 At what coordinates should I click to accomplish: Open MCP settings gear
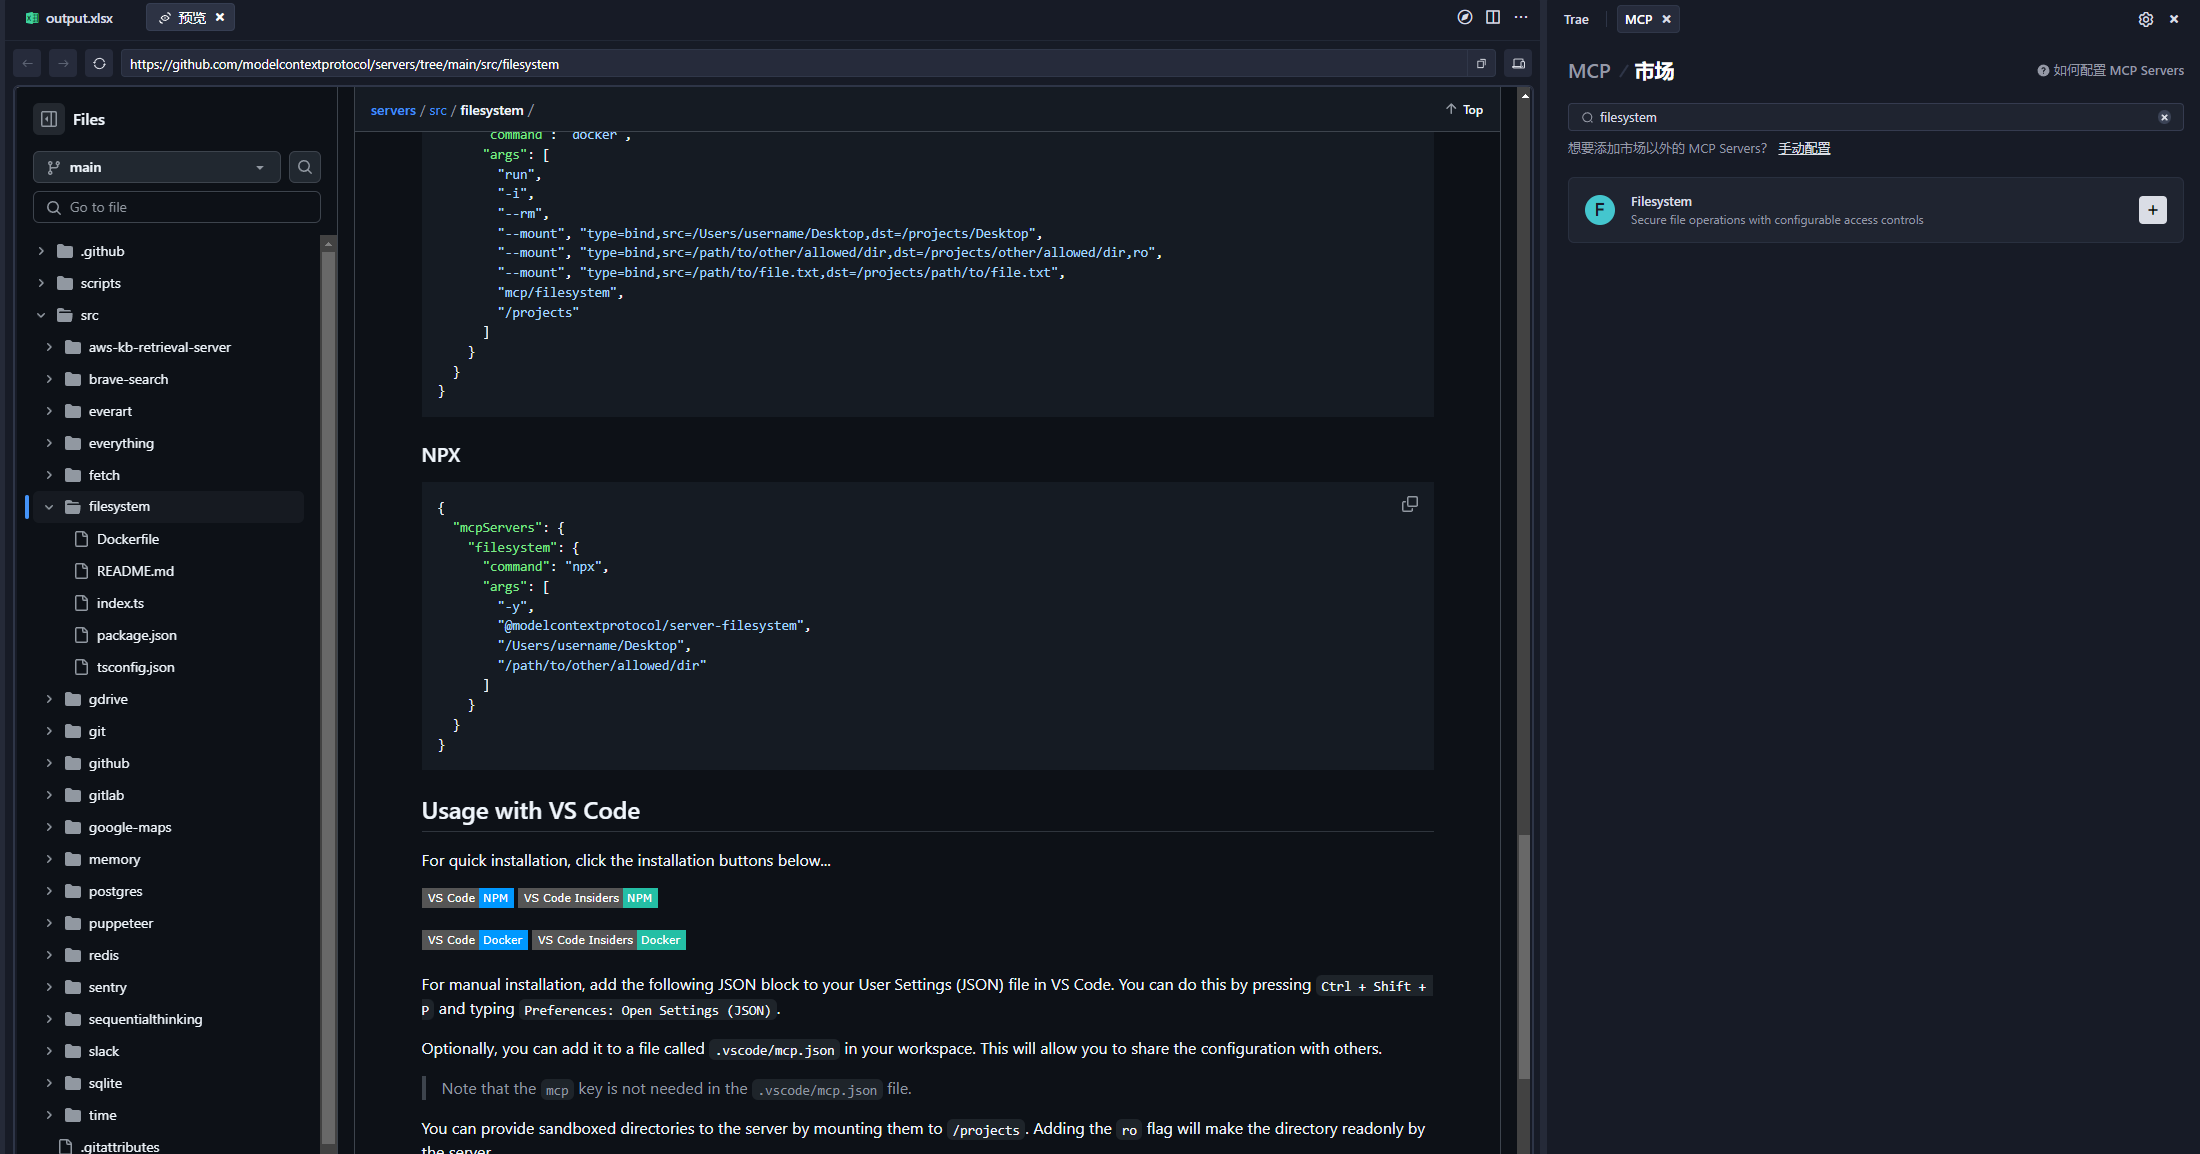(2146, 19)
